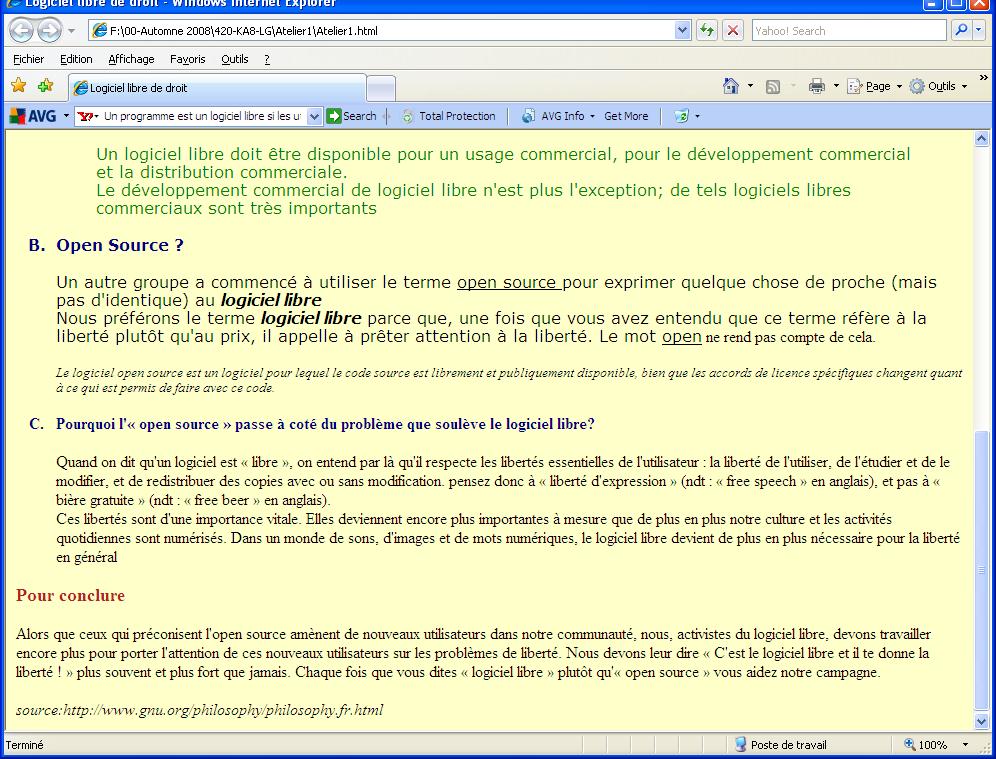Click the "Pour conclure" heading
Screen dimensions: 996x759
point(71,595)
